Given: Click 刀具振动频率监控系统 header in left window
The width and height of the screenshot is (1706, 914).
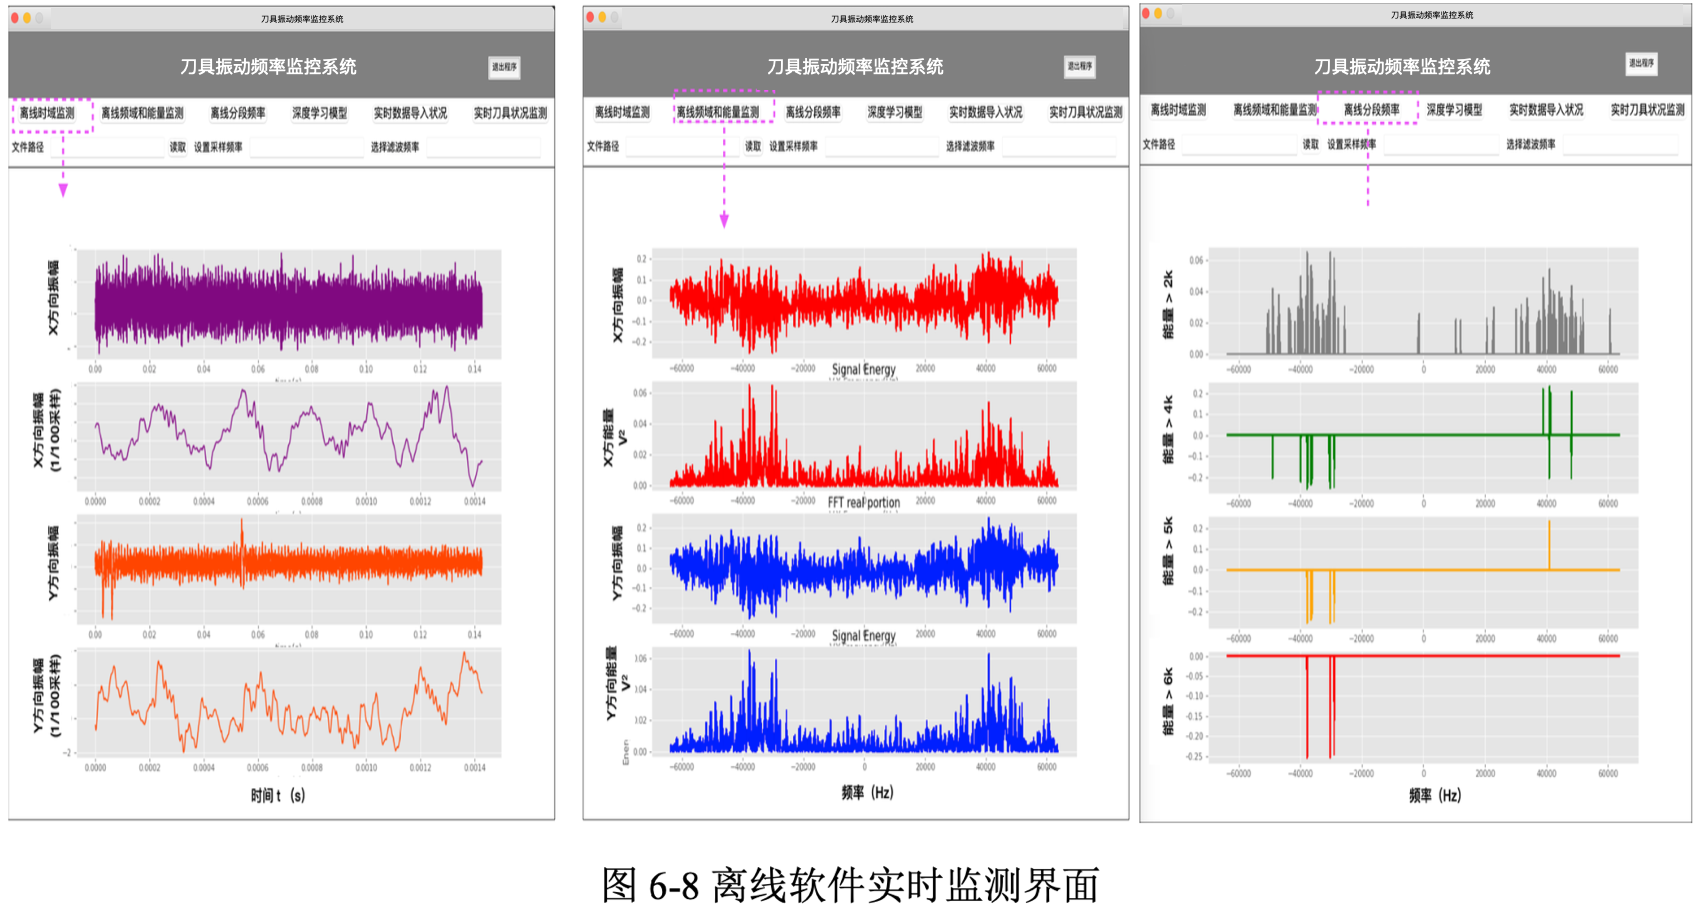Looking at the screenshot, I should 268,67.
